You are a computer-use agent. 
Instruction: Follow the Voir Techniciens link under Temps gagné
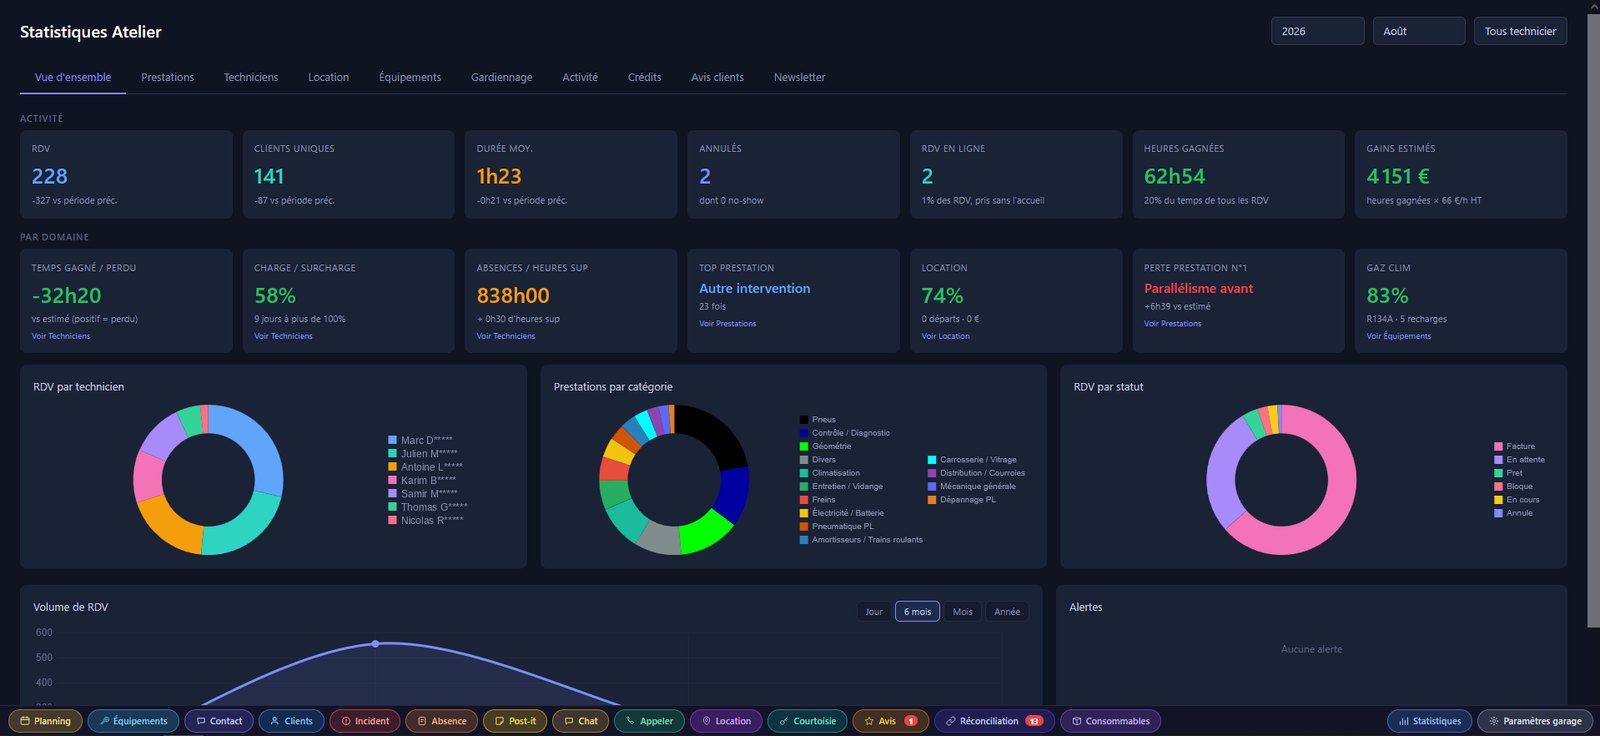click(x=61, y=336)
